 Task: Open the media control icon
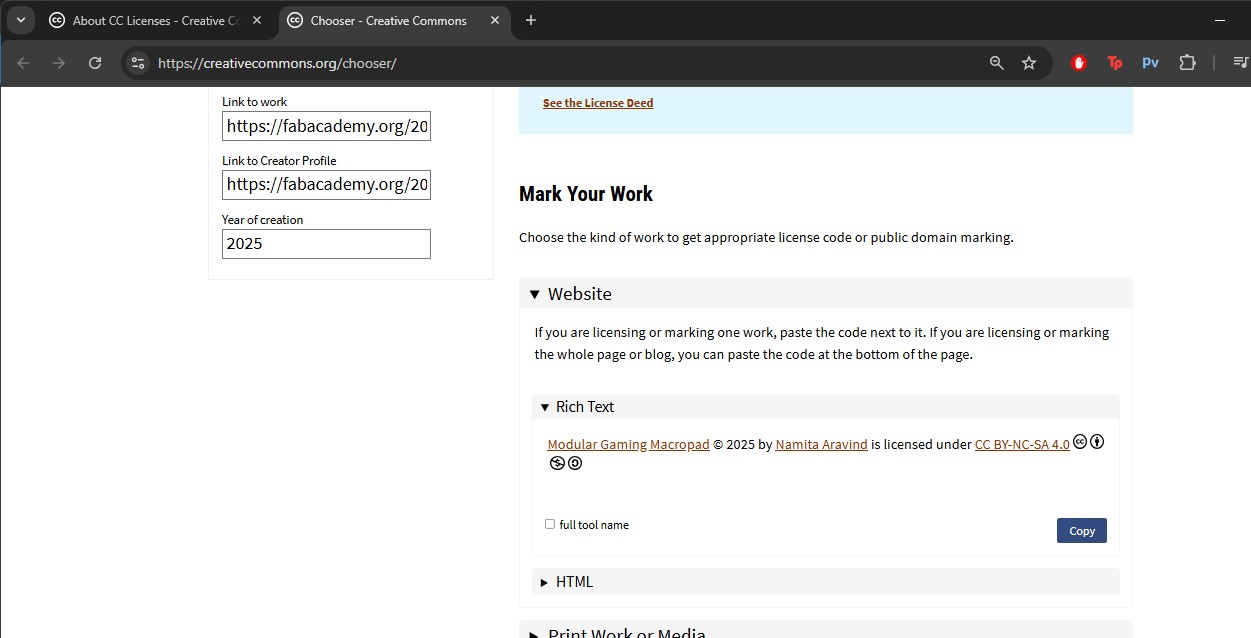pyautogui.click(x=1241, y=63)
